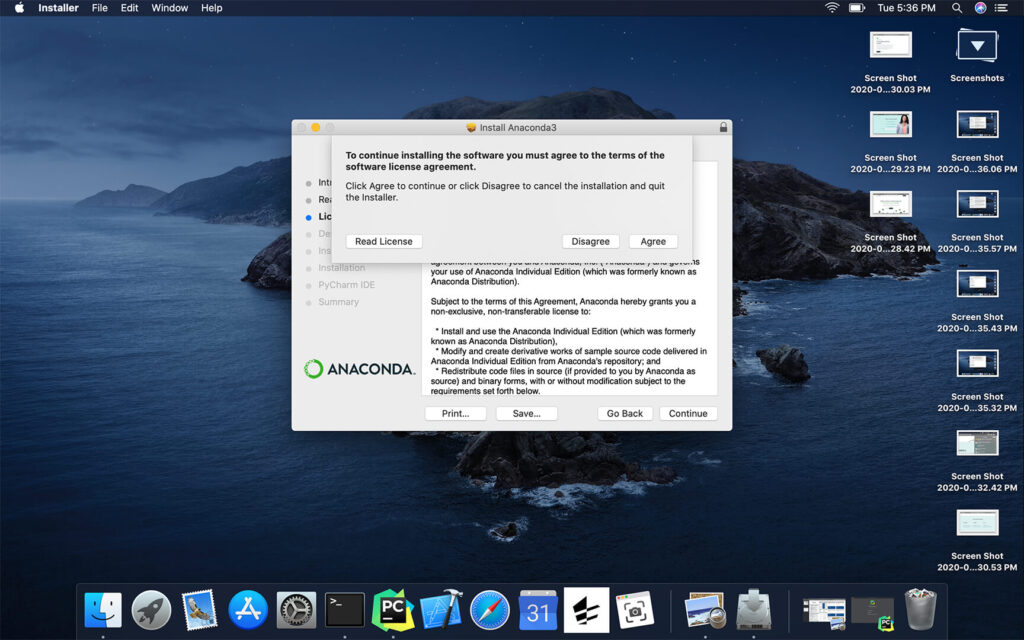Open Safari compass icon in Dock

(x=490, y=611)
